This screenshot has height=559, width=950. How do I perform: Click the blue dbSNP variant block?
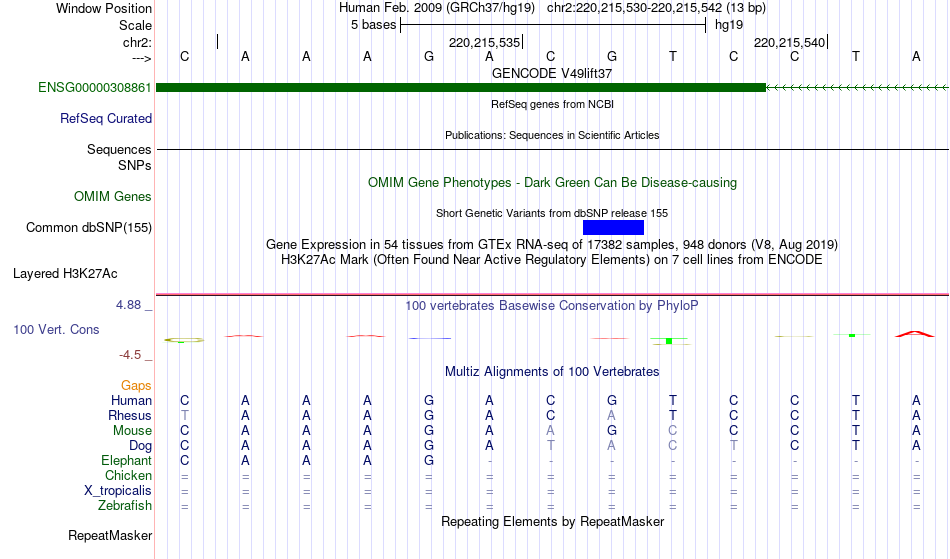[x=613, y=228]
